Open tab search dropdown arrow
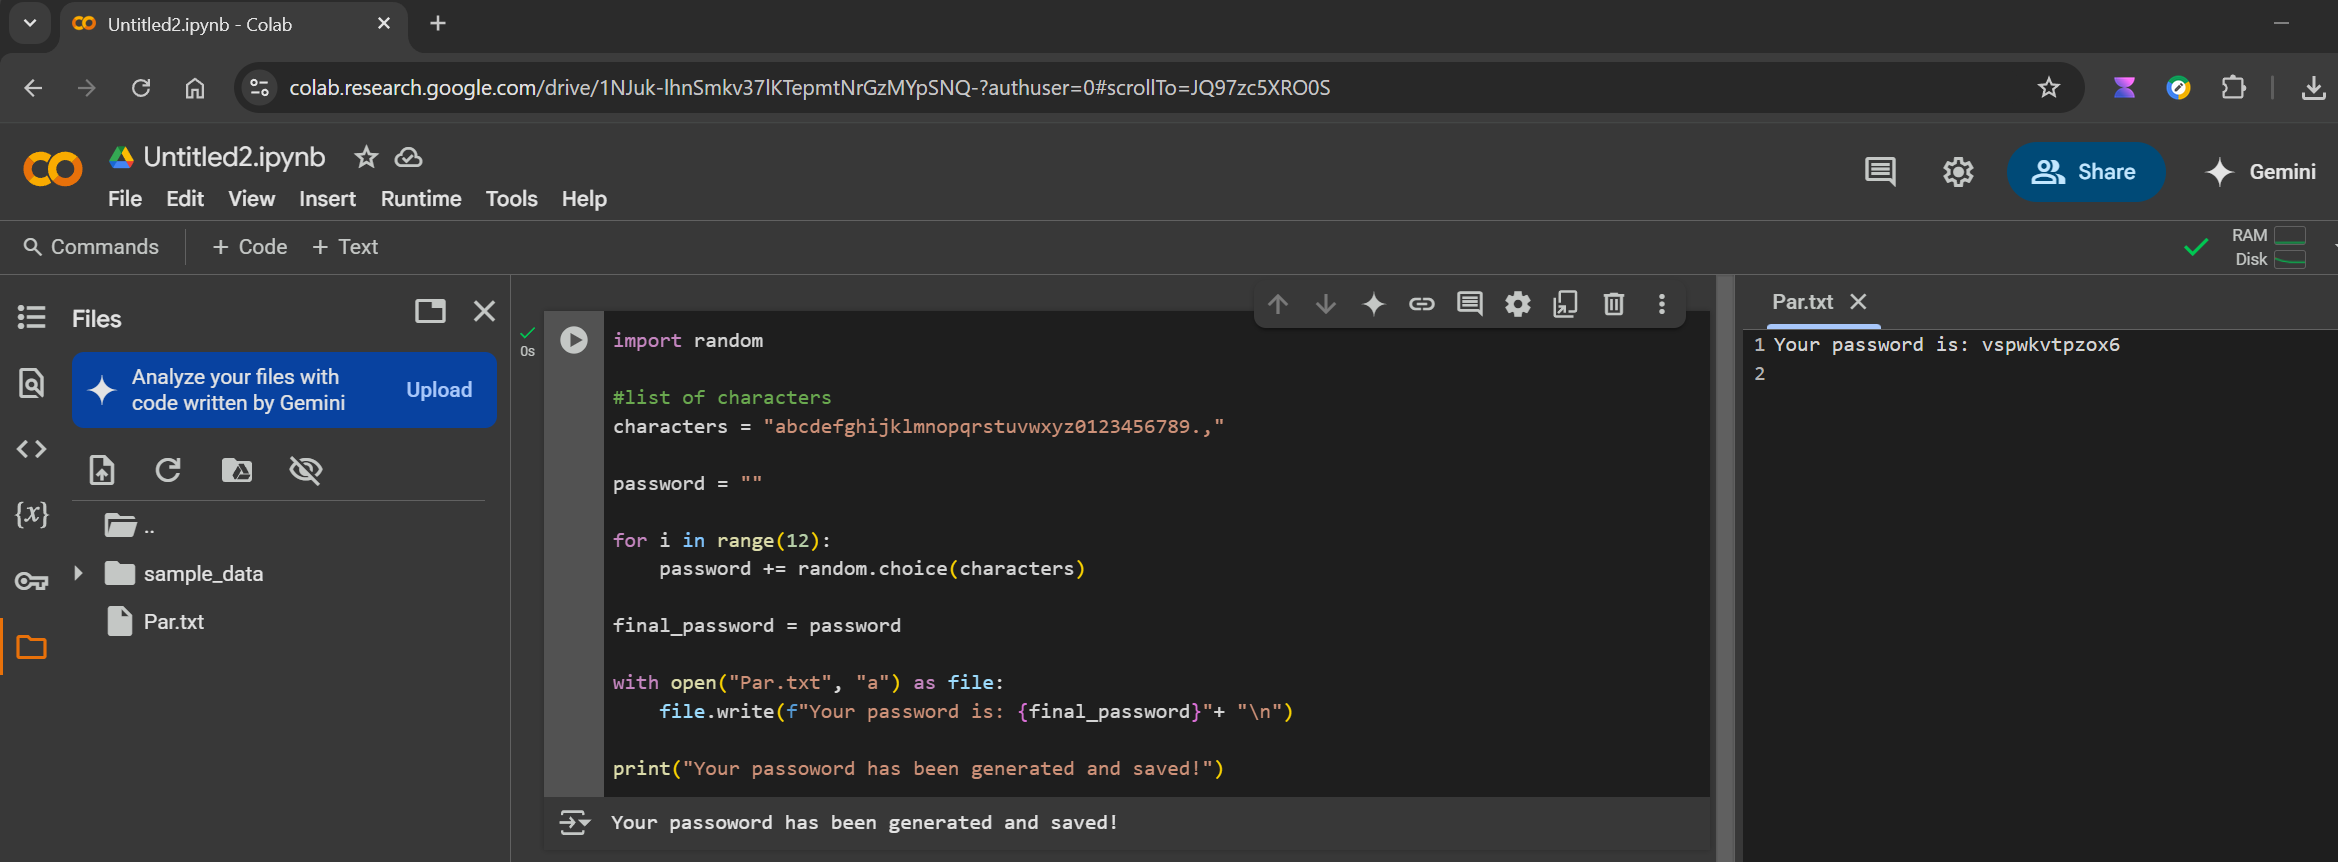The height and width of the screenshot is (862, 2338). point(30,23)
